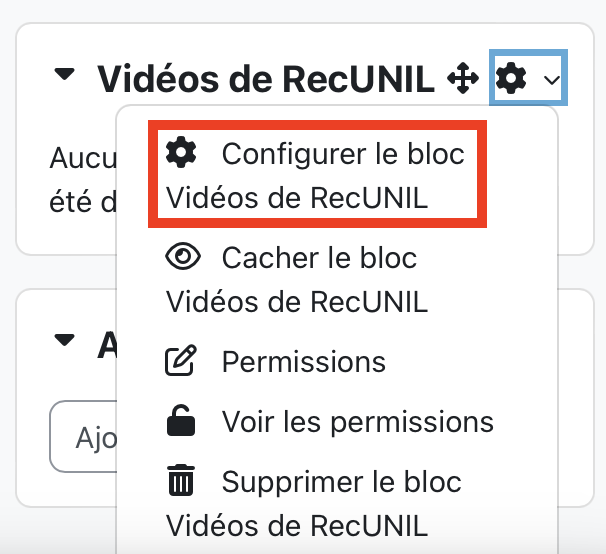Collapse the second block starting with "A"
606x554 pixels.
point(65,341)
